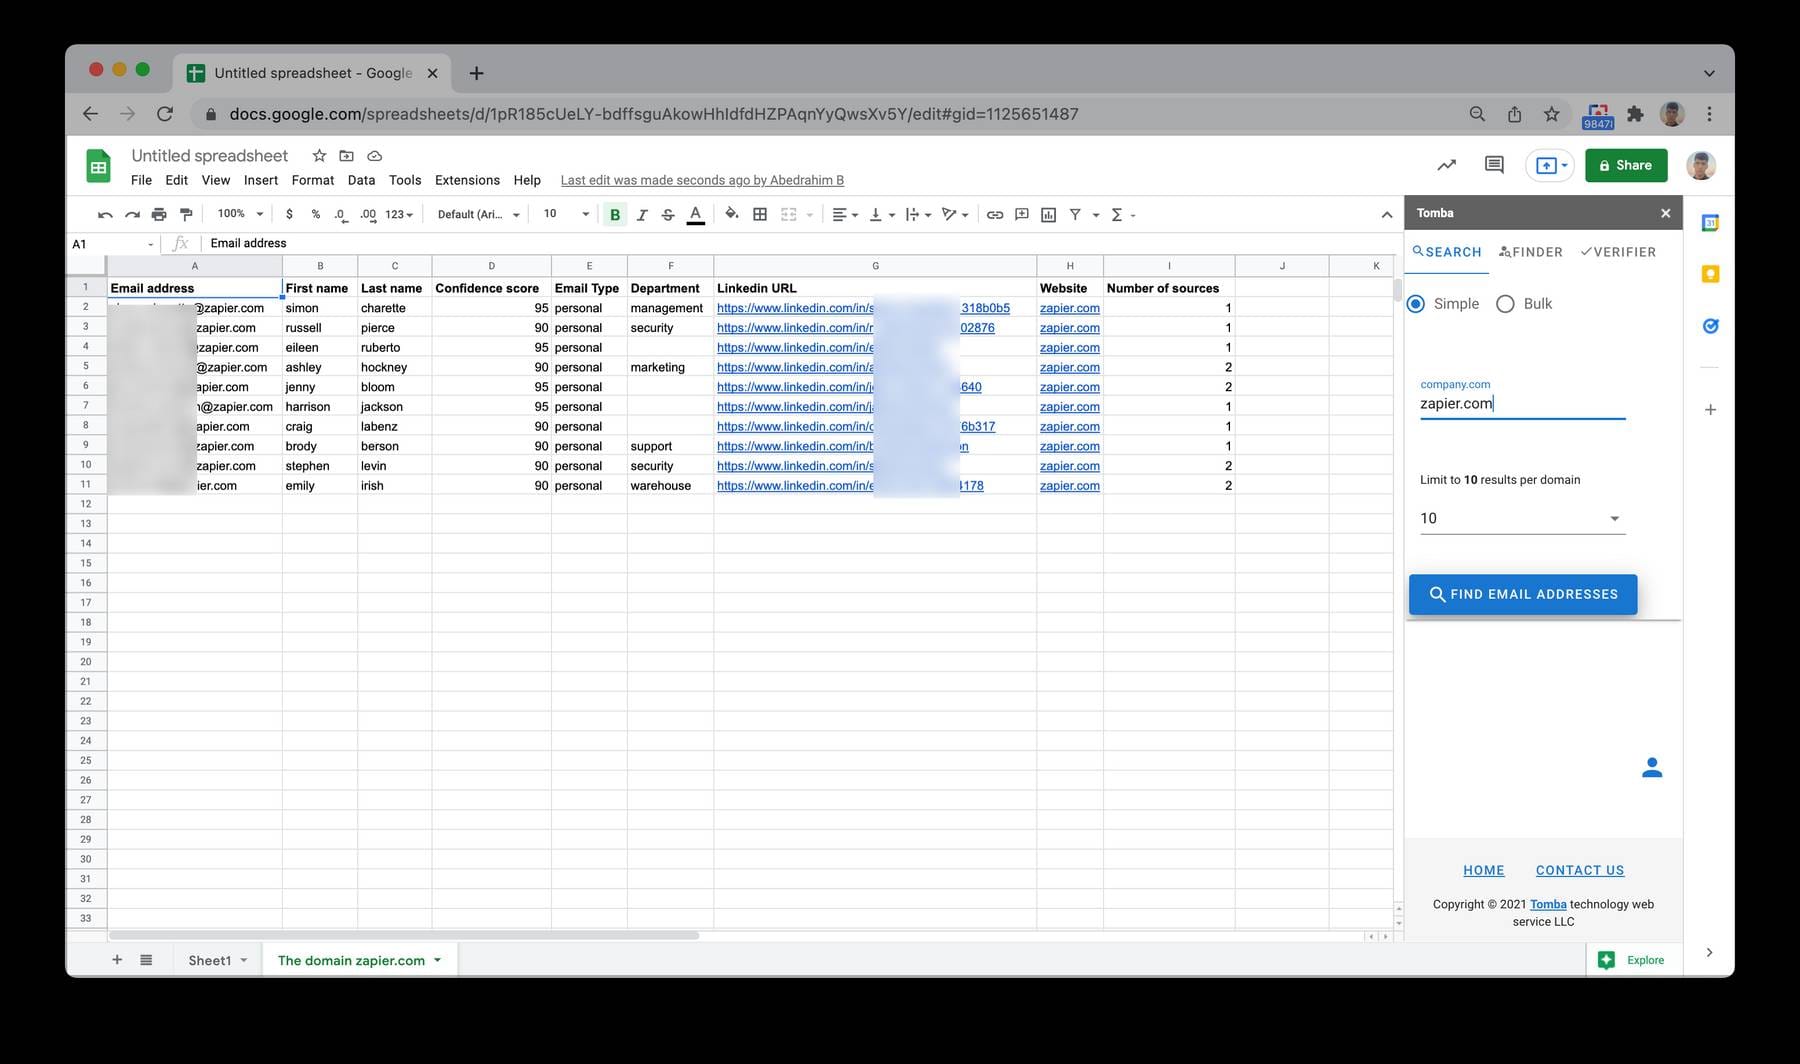Open the File menu
The width and height of the screenshot is (1800, 1064).
pos(141,180)
